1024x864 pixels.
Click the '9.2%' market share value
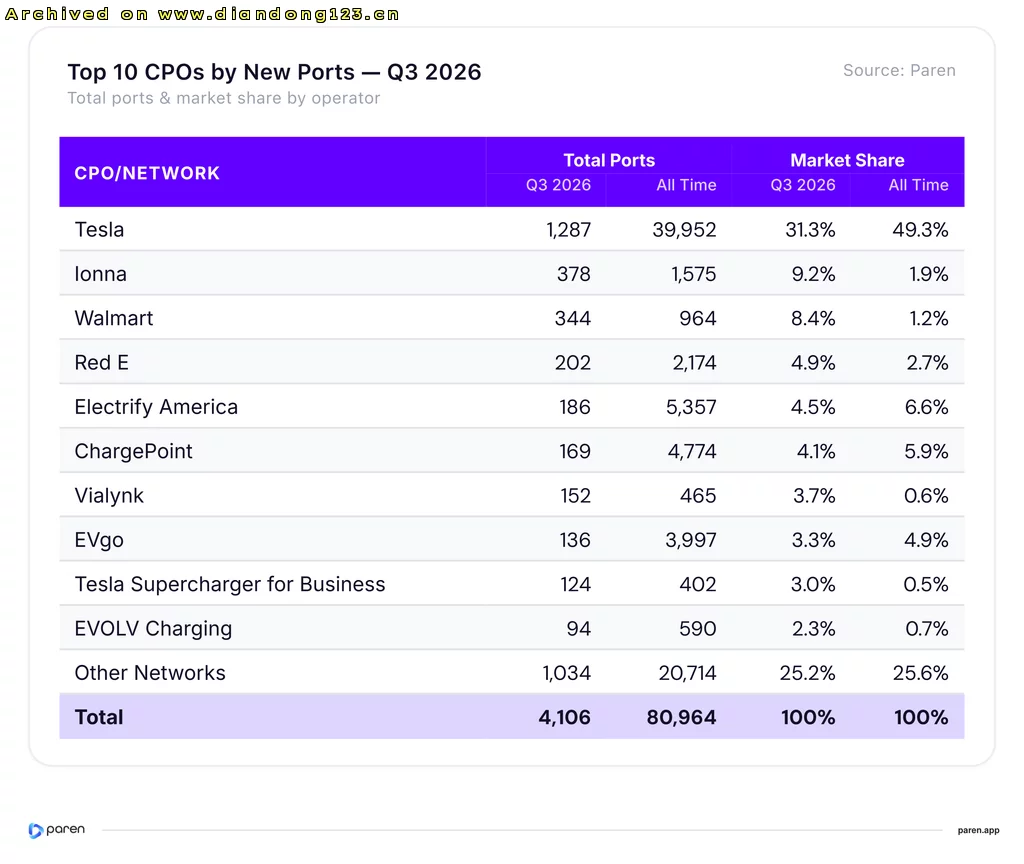(x=813, y=274)
